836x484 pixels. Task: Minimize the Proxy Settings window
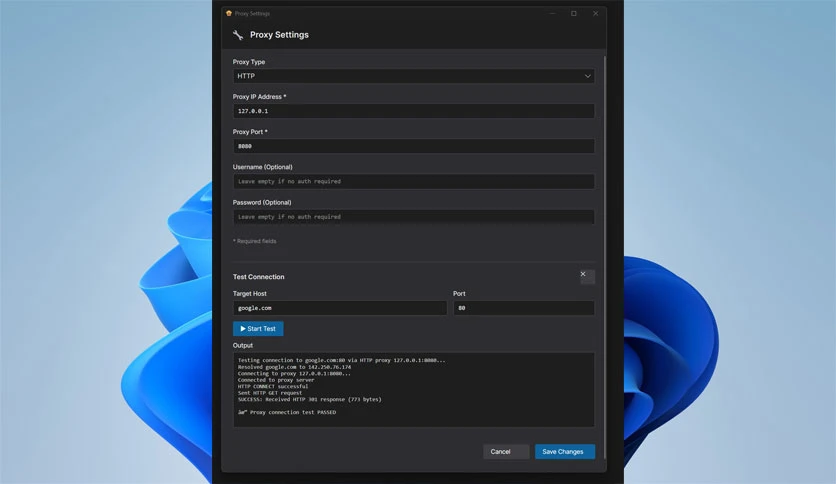(552, 13)
